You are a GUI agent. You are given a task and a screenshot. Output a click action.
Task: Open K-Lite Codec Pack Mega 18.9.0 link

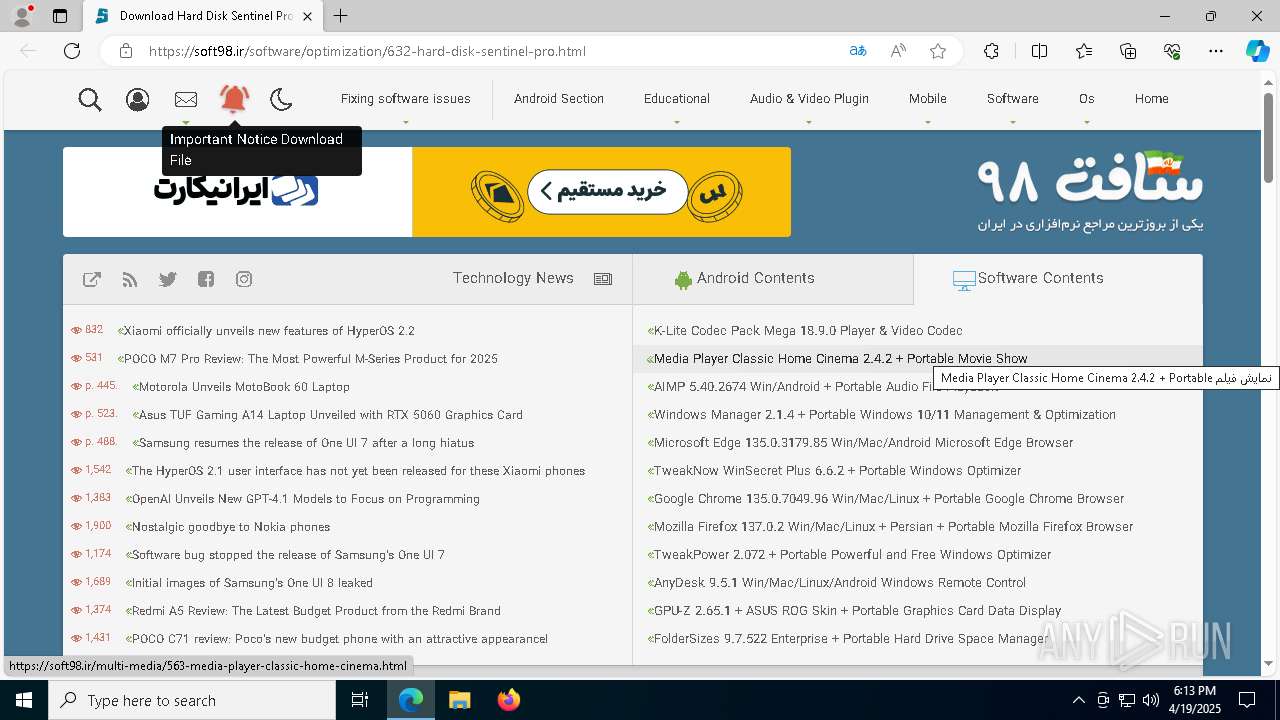pos(808,331)
